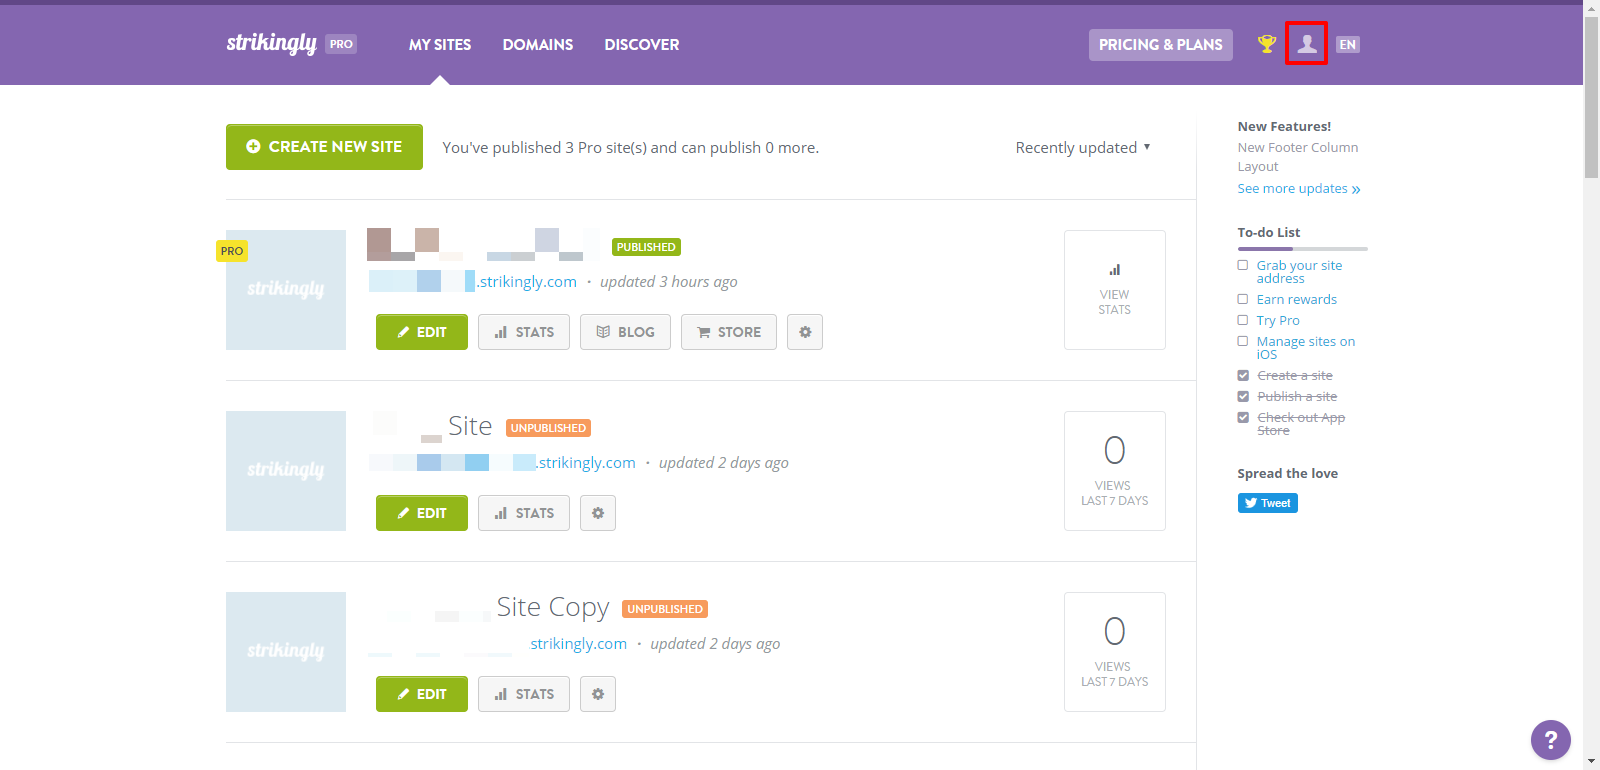This screenshot has width=1600, height=770.
Task: Open STATS for Site Copy
Action: pyautogui.click(x=524, y=694)
